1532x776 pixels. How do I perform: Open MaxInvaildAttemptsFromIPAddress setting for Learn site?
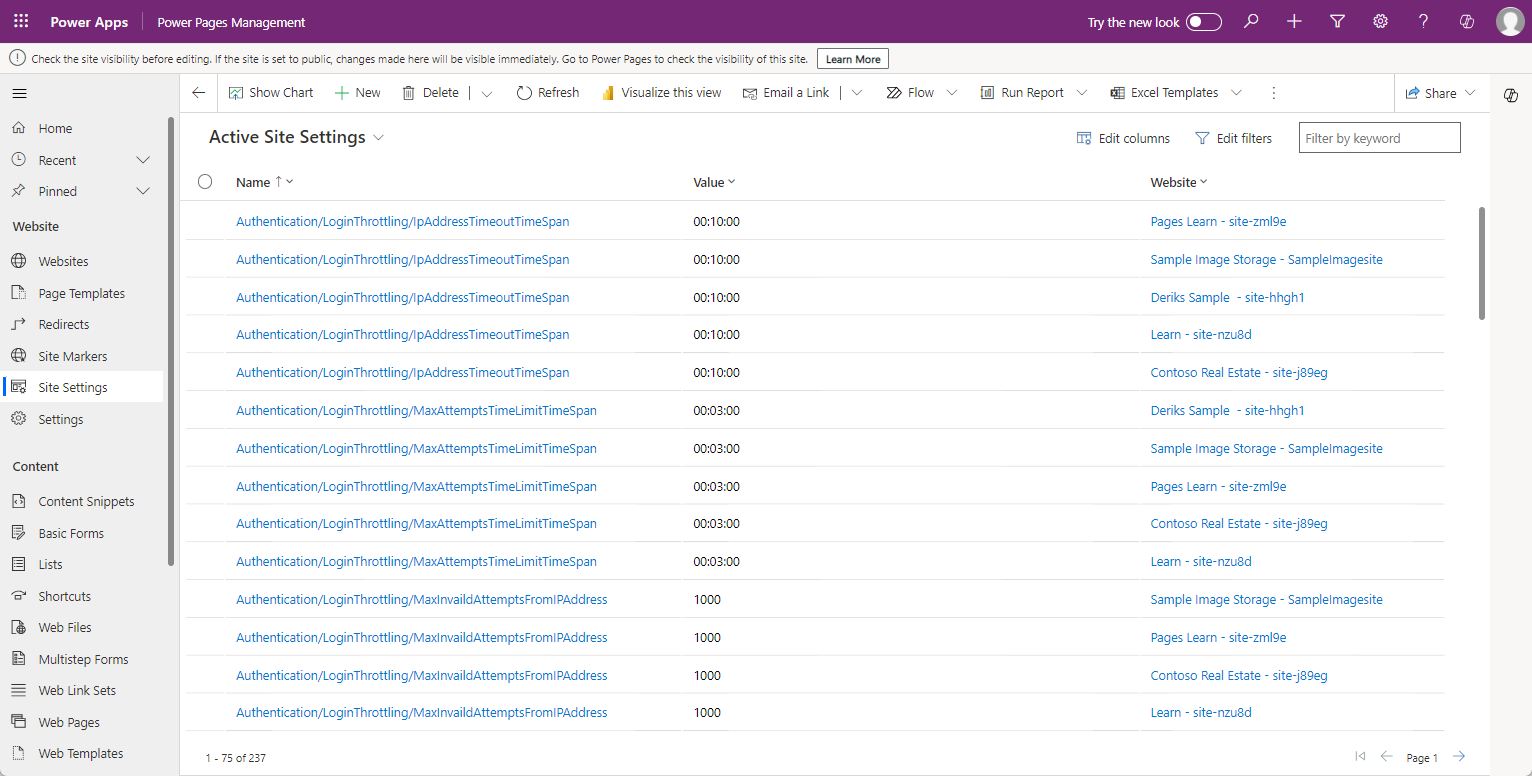[421, 712]
